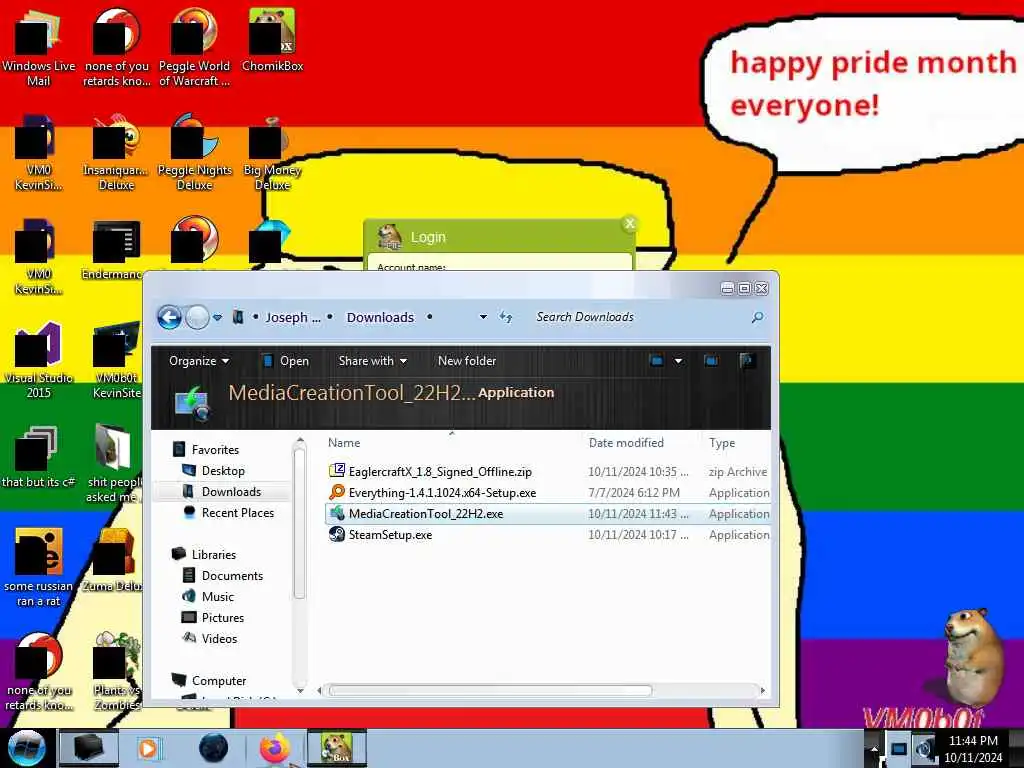Click the refresh icon in address bar
This screenshot has height=768, width=1024.
click(505, 317)
